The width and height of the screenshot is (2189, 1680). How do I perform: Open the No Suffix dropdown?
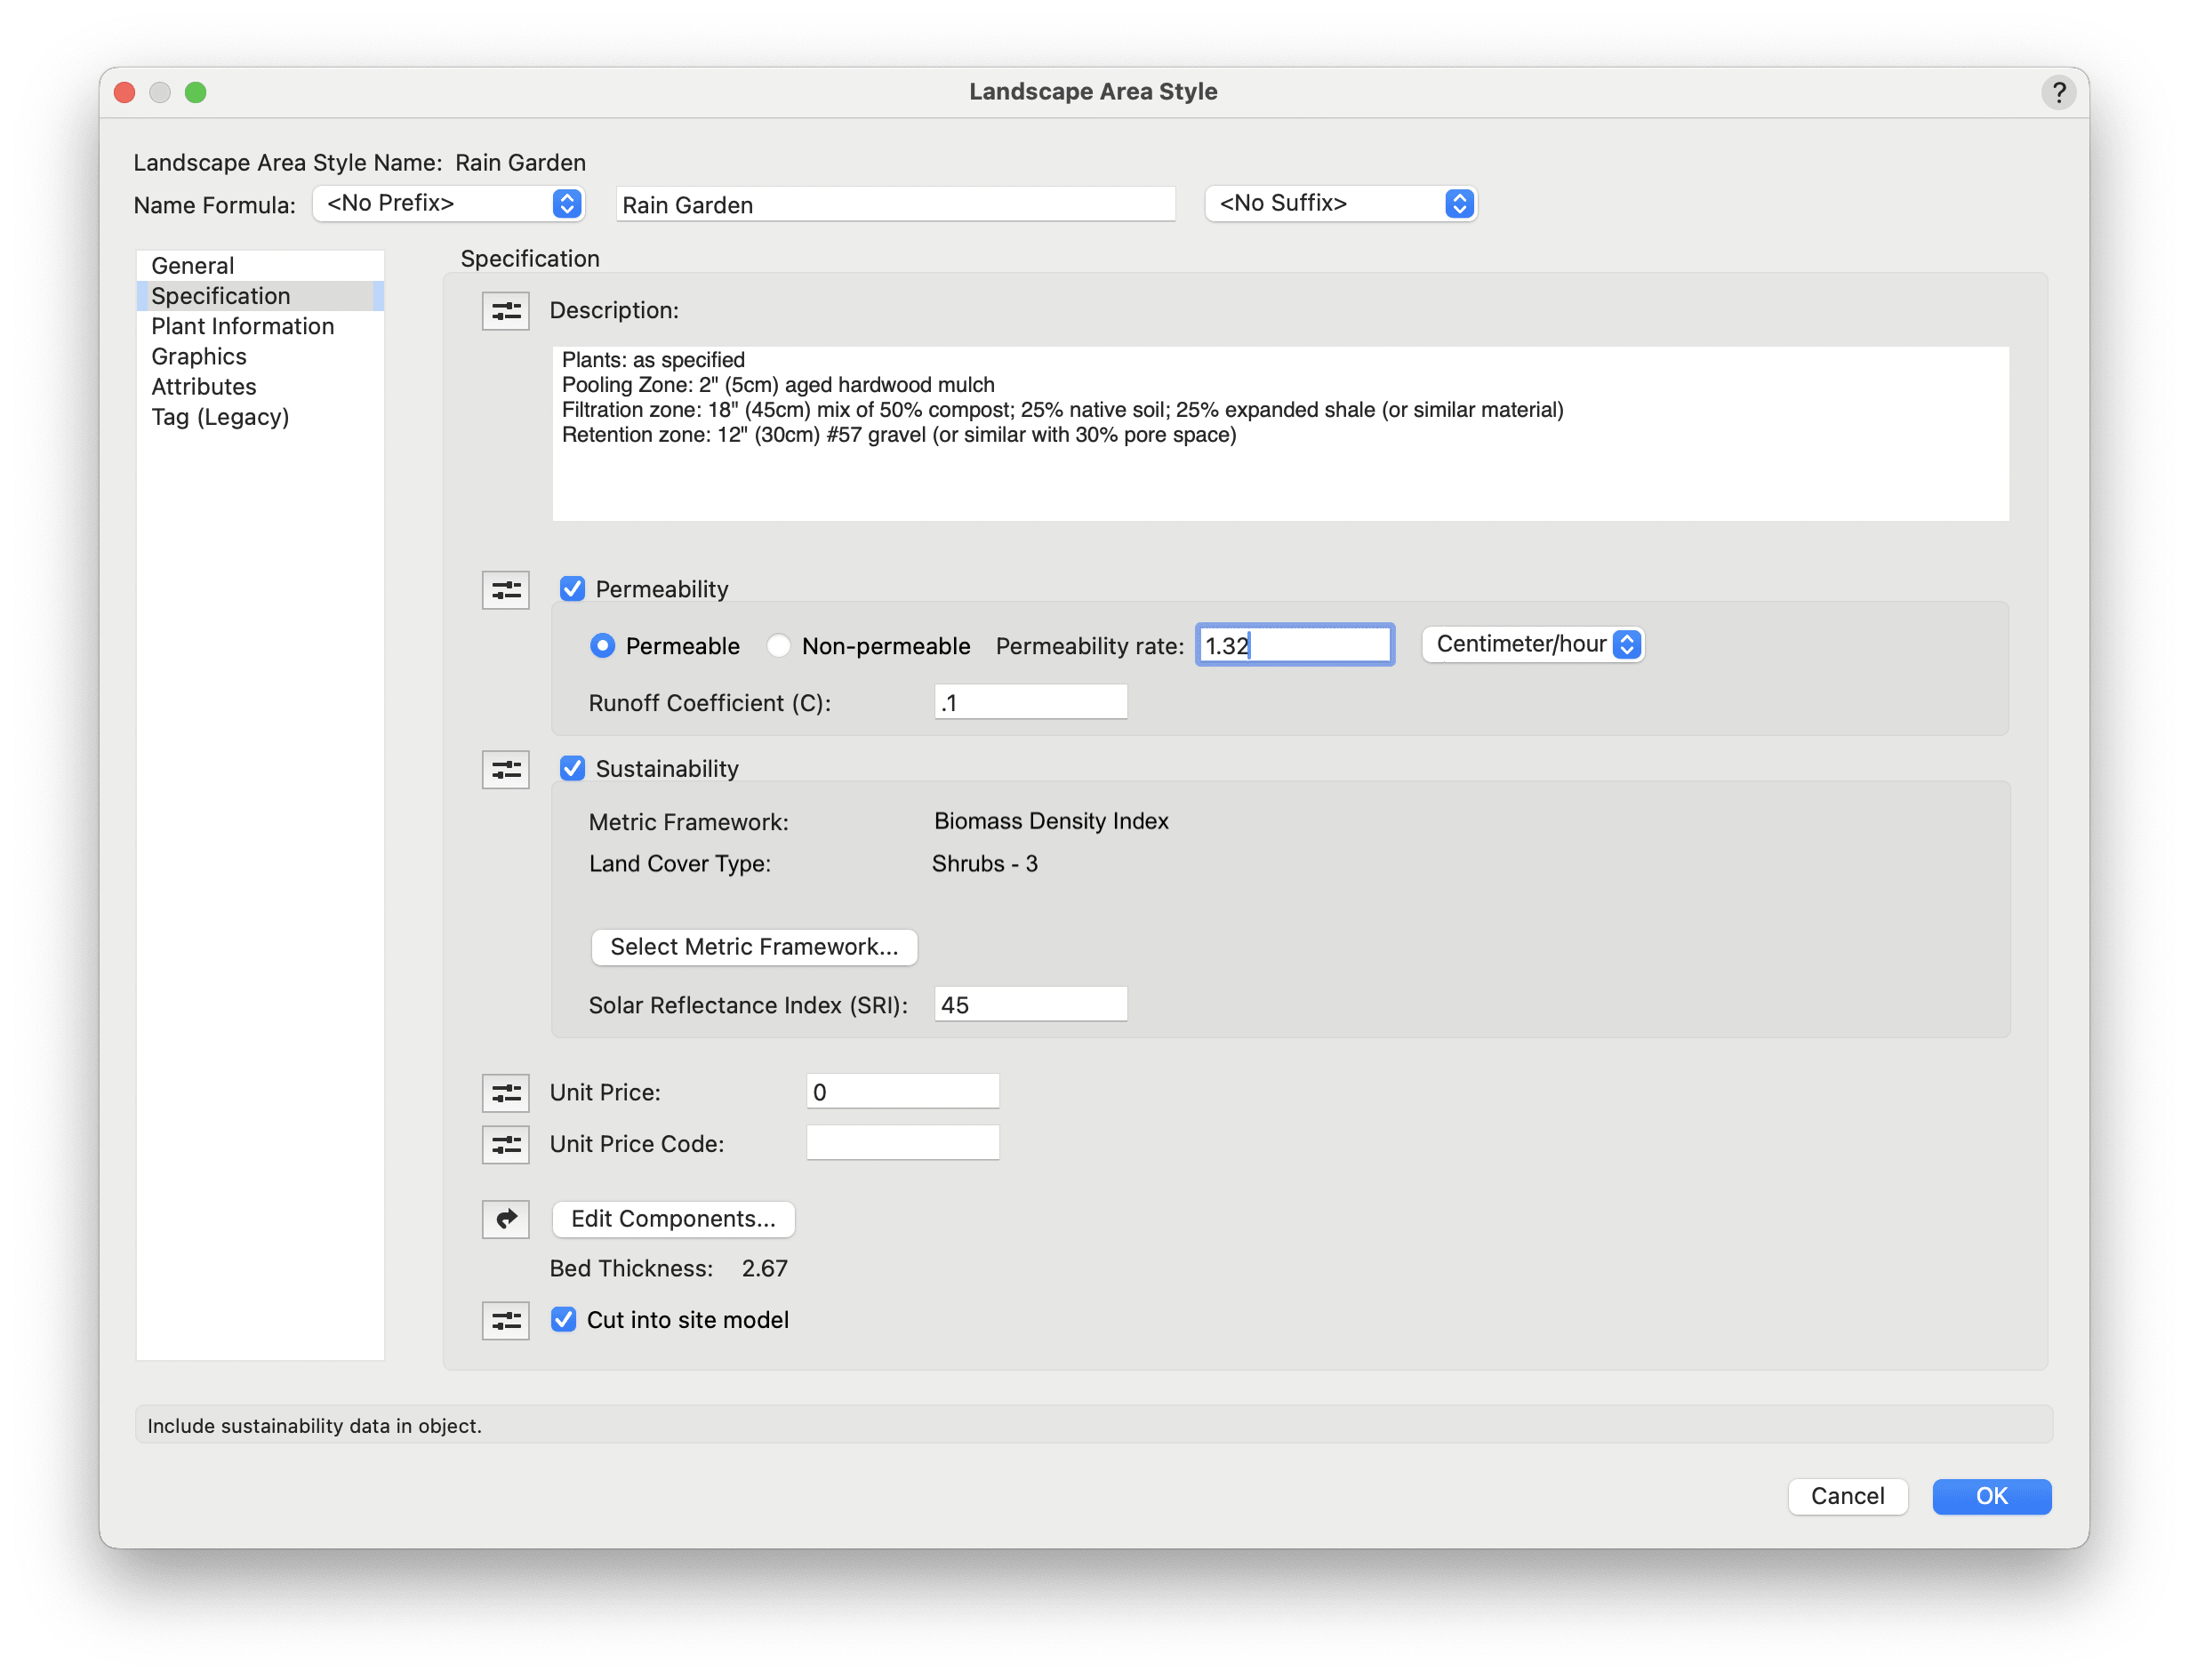1340,204
